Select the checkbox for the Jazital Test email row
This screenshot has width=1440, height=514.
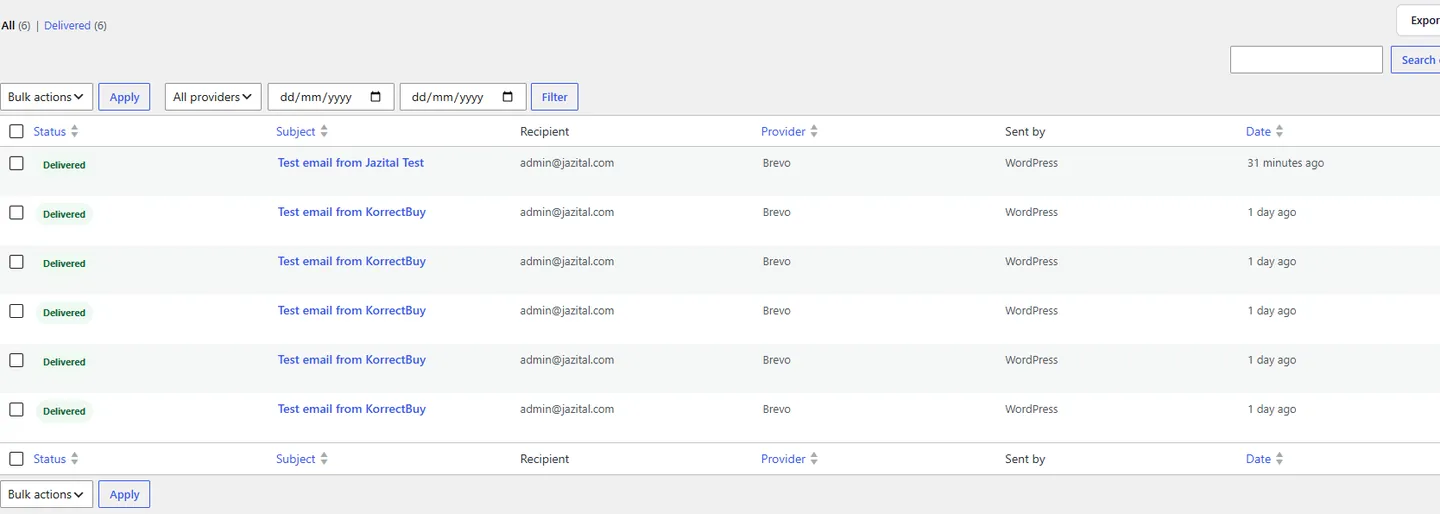click(x=16, y=163)
